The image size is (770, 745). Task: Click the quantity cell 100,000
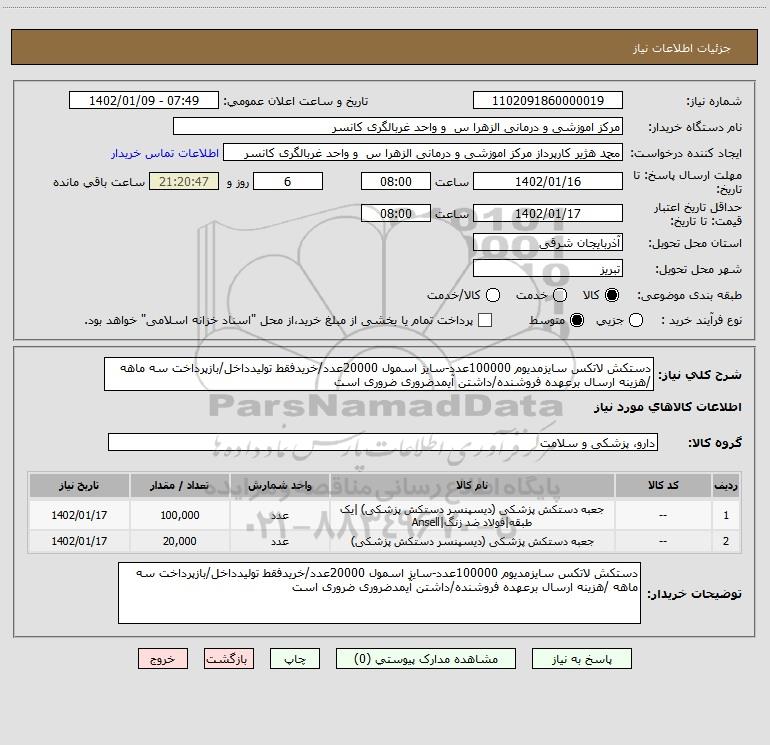[x=180, y=515]
